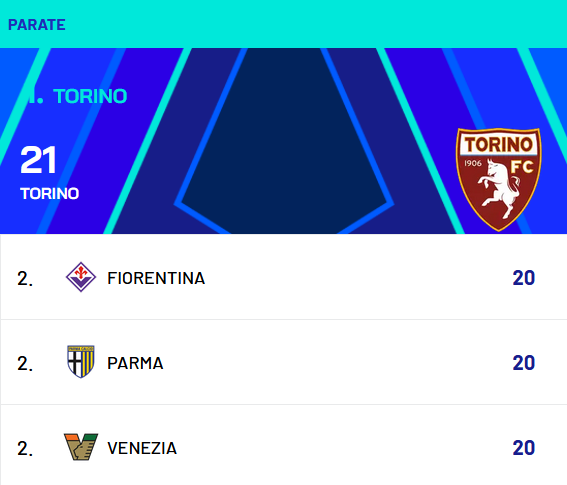Select the rank number beside Venezia
567x485 pixels.
tap(25, 448)
